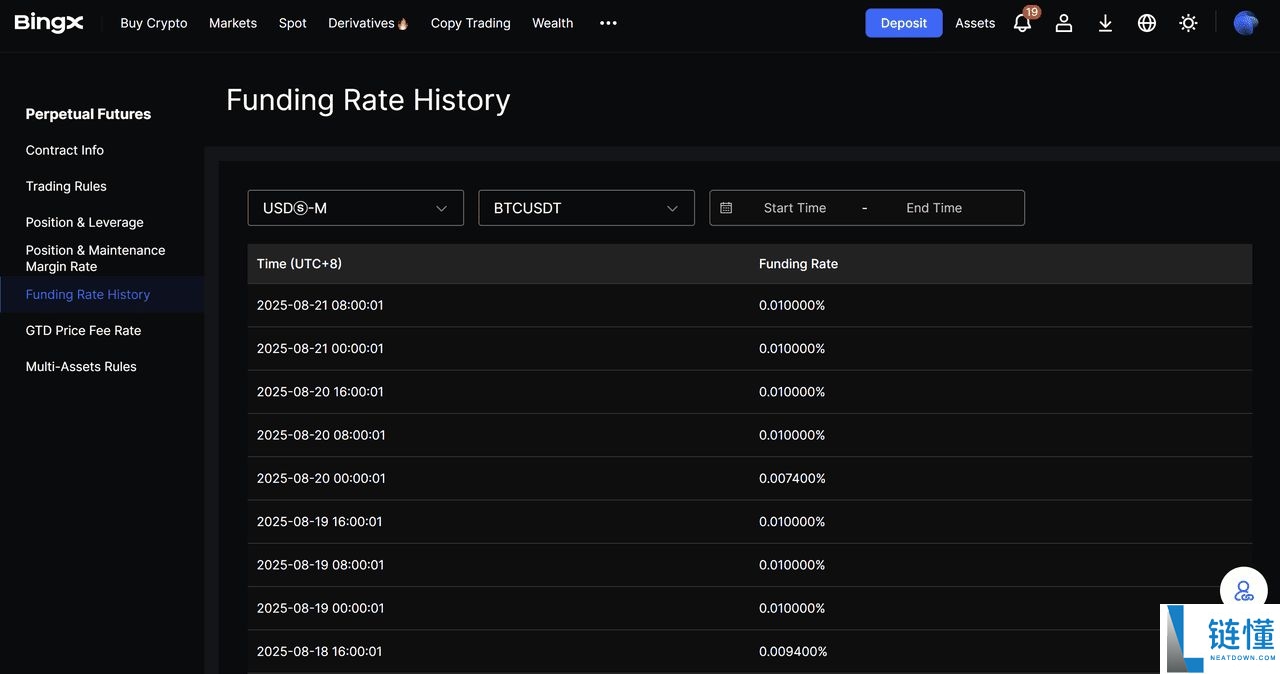Select GTD Price Fee Rate in the sidebar
Screen dimensions: 1280x674
click(83, 330)
